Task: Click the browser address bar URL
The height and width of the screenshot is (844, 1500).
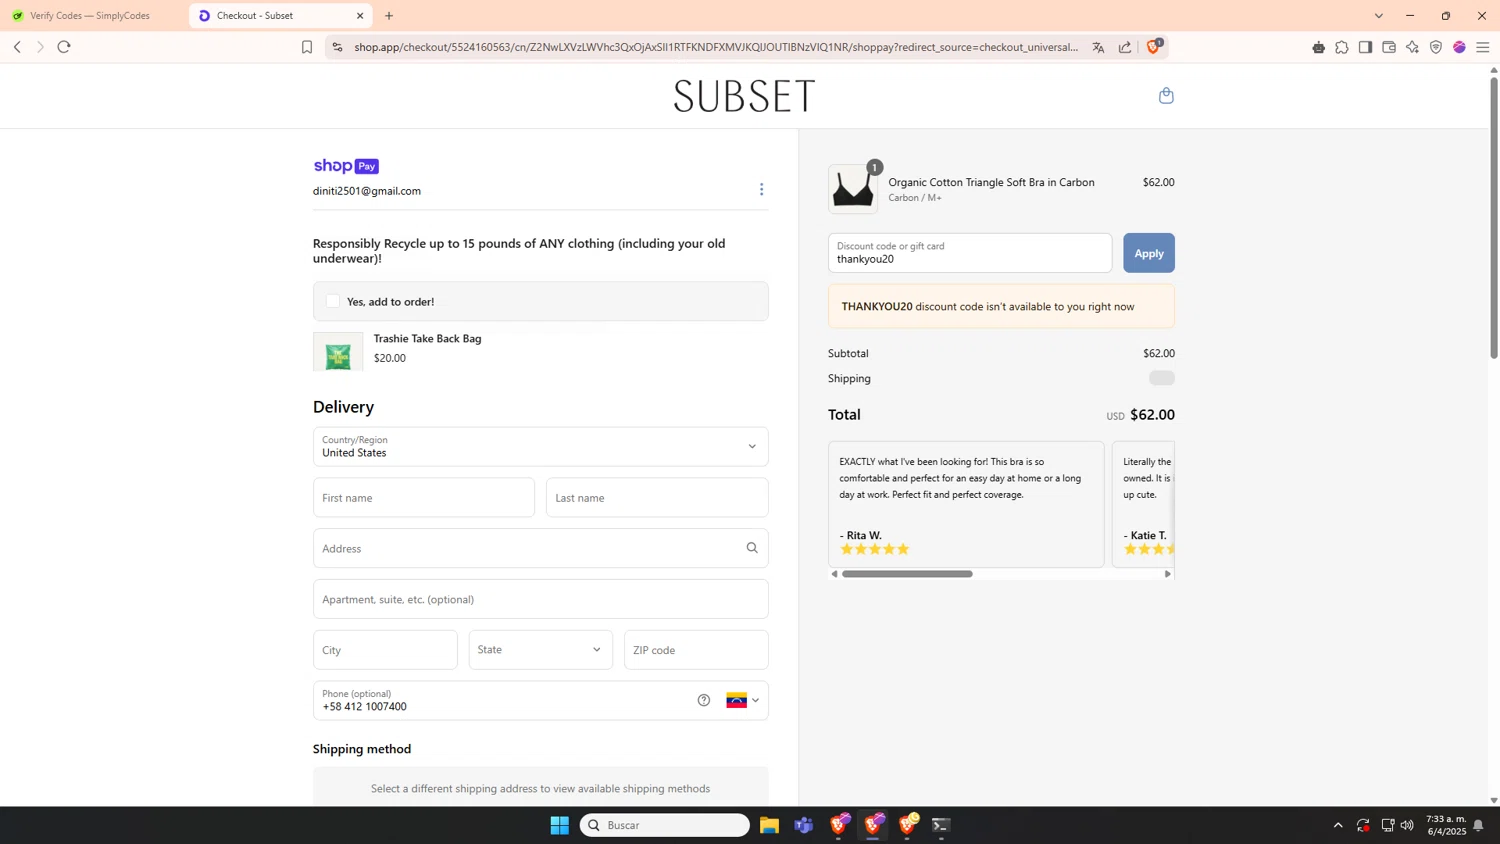Action: click(x=715, y=47)
